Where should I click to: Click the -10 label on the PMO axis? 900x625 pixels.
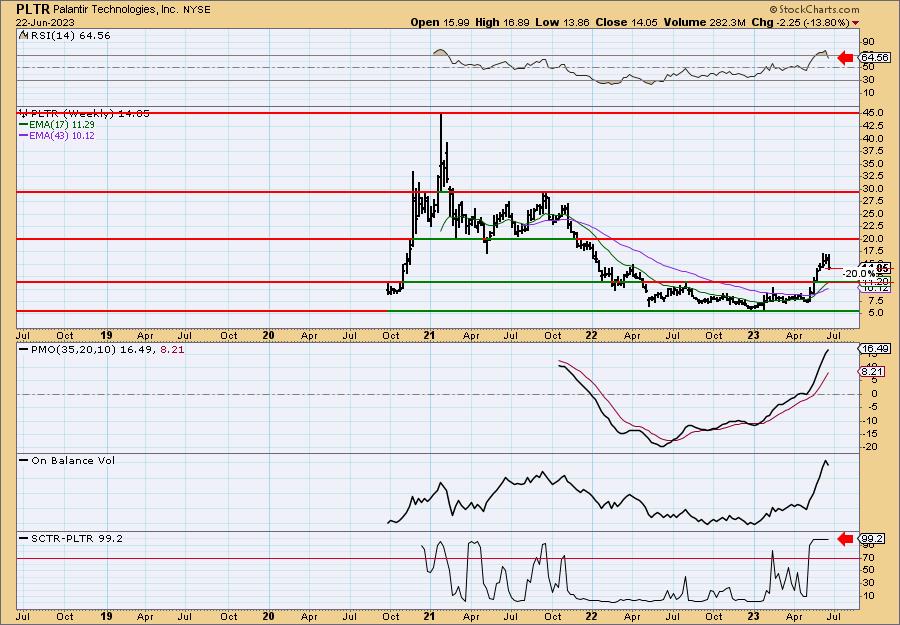870,421
